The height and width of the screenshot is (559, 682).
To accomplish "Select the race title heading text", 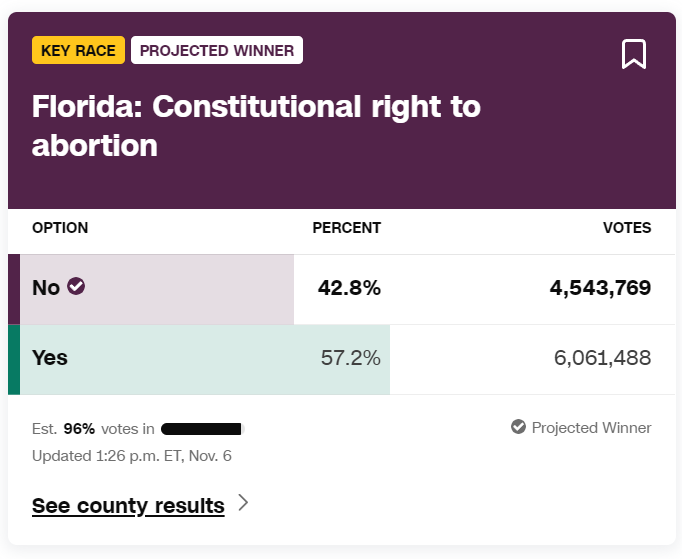I will tap(256, 126).
